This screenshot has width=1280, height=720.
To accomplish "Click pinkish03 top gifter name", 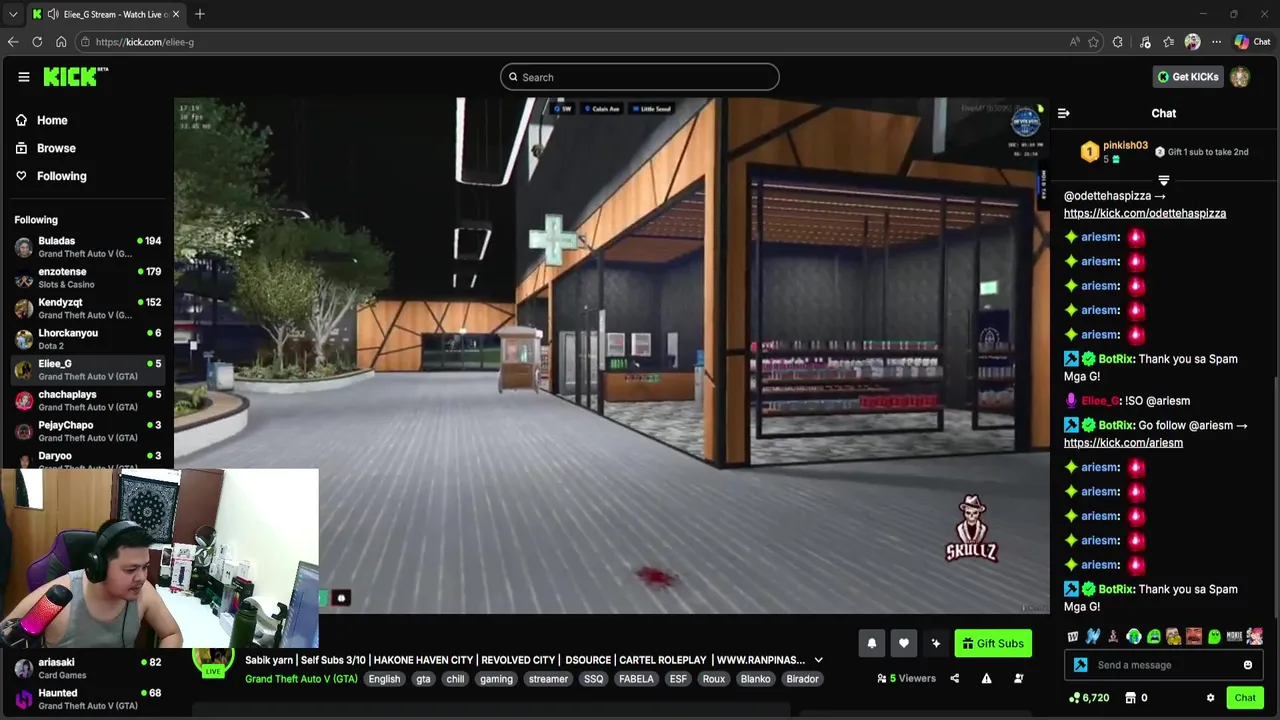I will tap(1125, 146).
